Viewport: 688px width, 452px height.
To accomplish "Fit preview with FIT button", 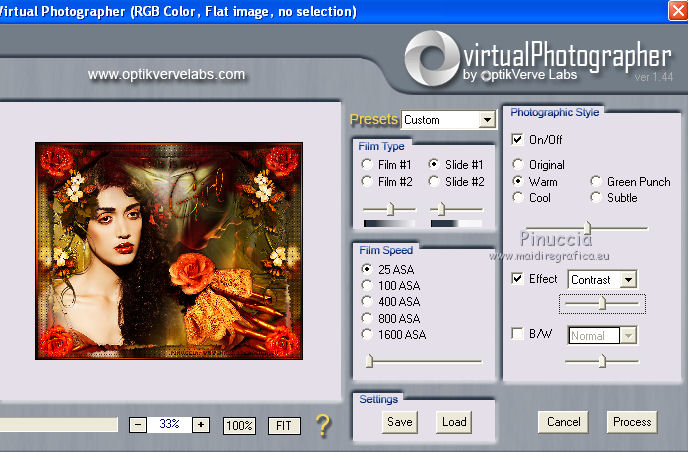I will (284, 425).
